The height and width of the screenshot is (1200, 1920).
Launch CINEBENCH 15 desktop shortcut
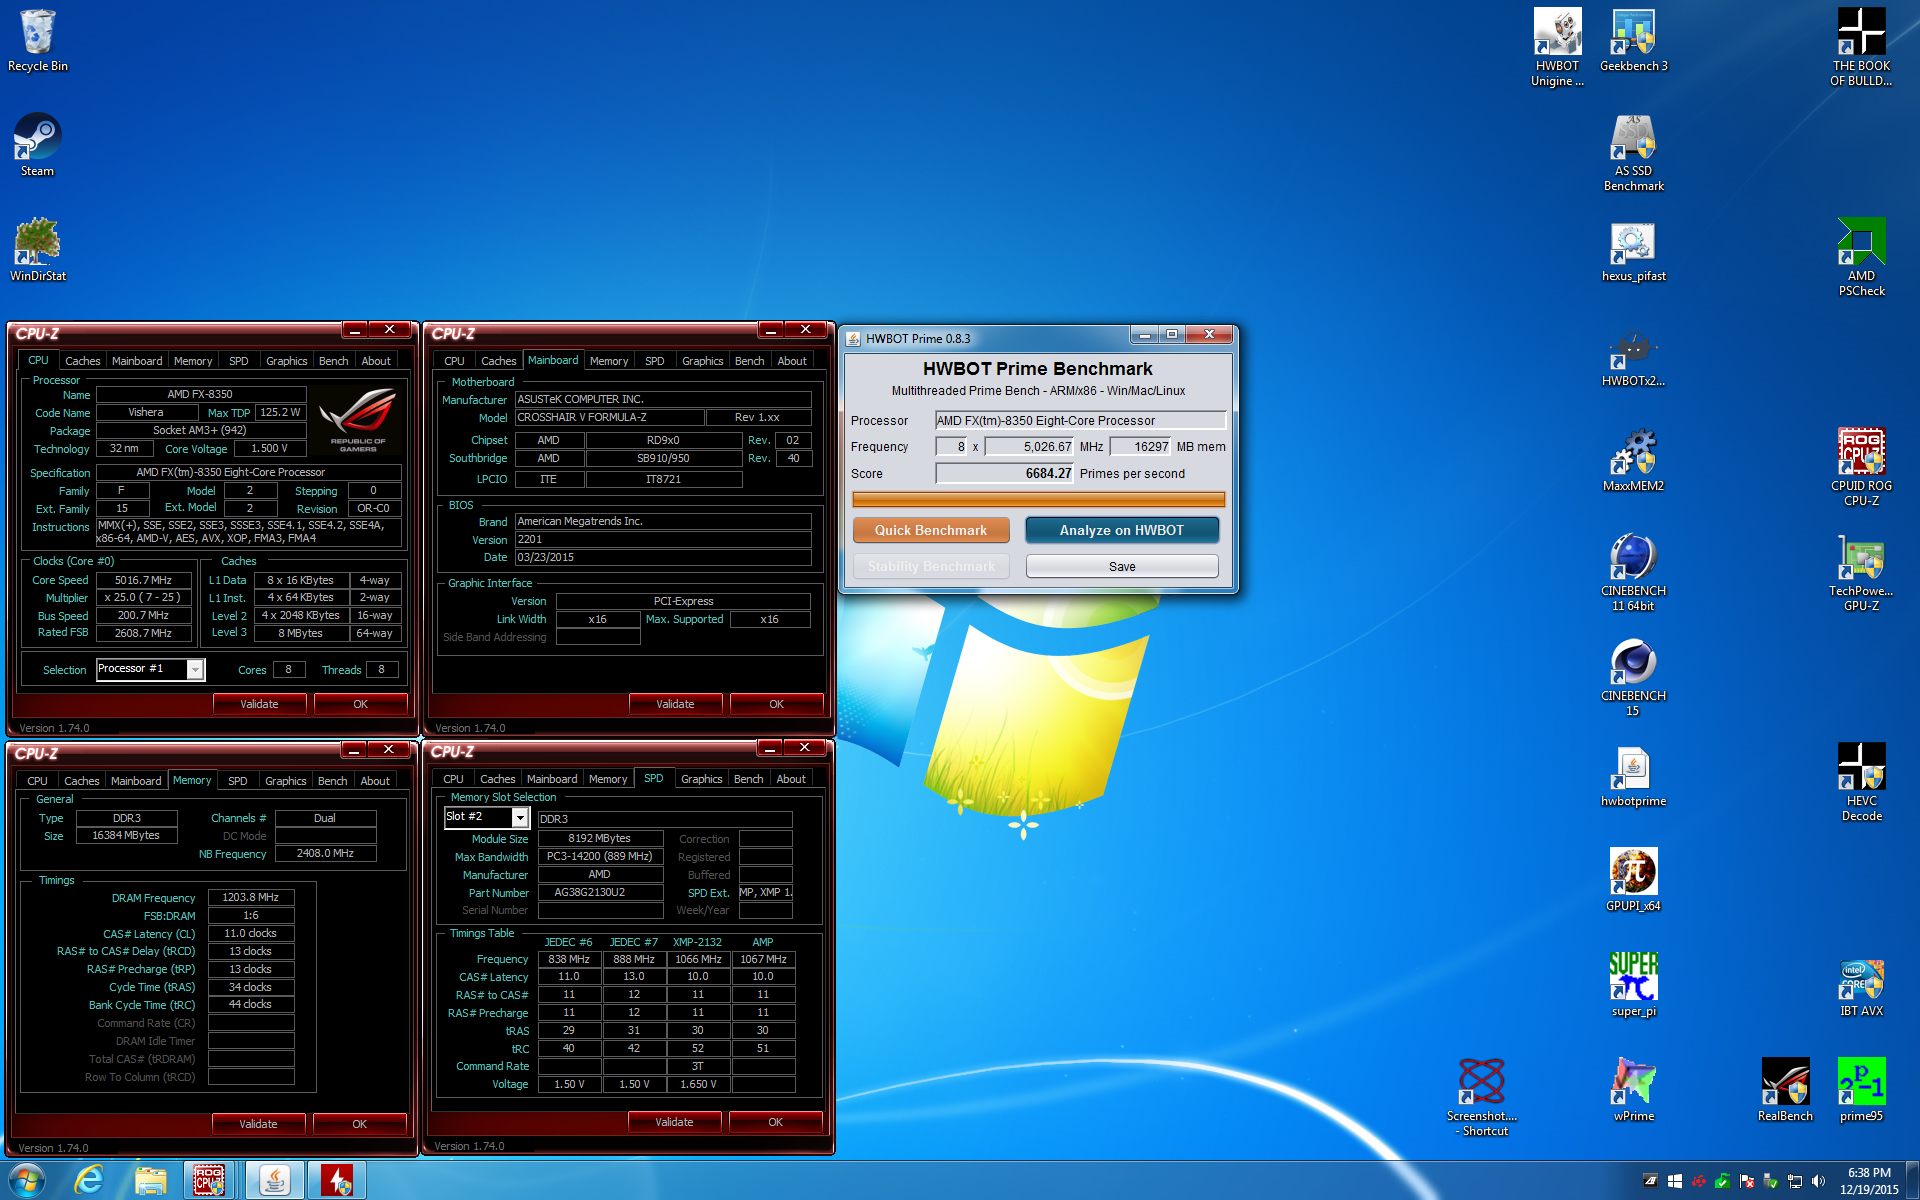[x=1633, y=678]
